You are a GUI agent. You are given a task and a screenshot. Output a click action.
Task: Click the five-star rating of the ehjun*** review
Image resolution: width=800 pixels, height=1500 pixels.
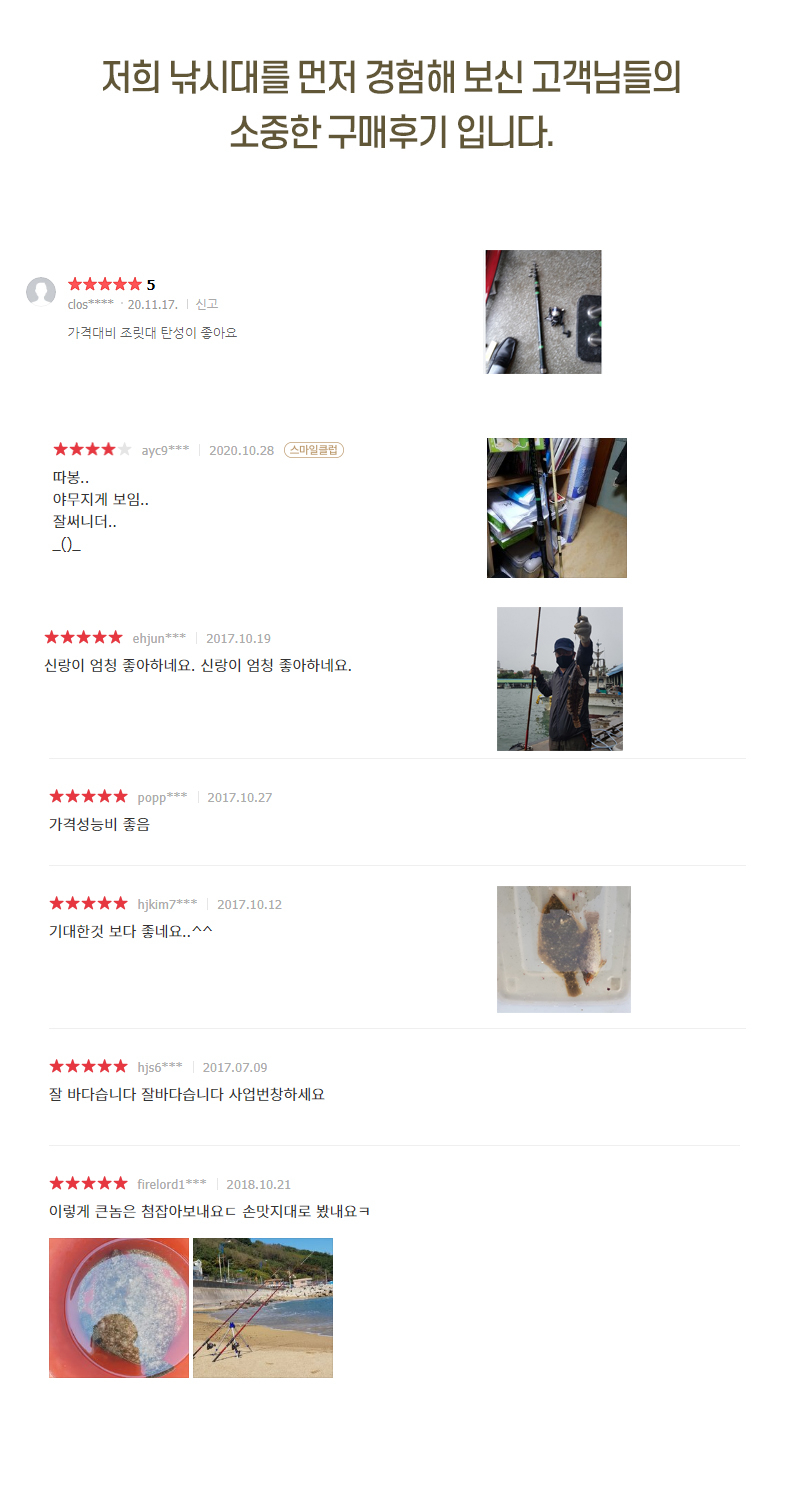coord(83,638)
